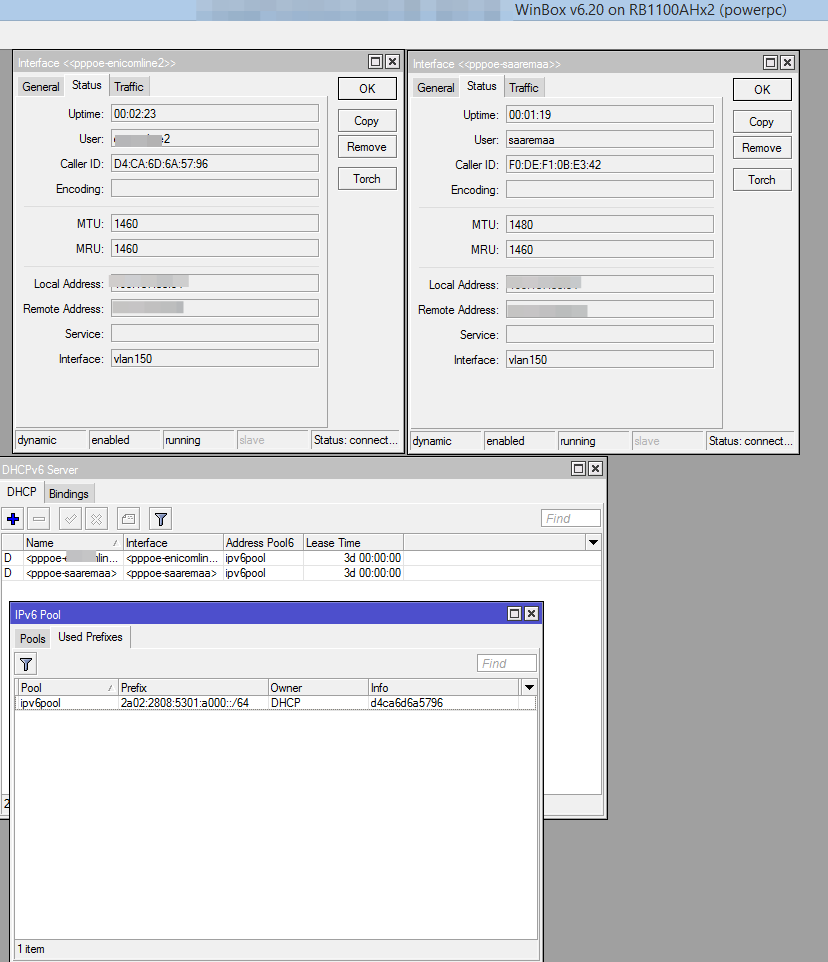Sort IPv6 Pool table by Prefix column
This screenshot has width=828, height=962.
193,687
